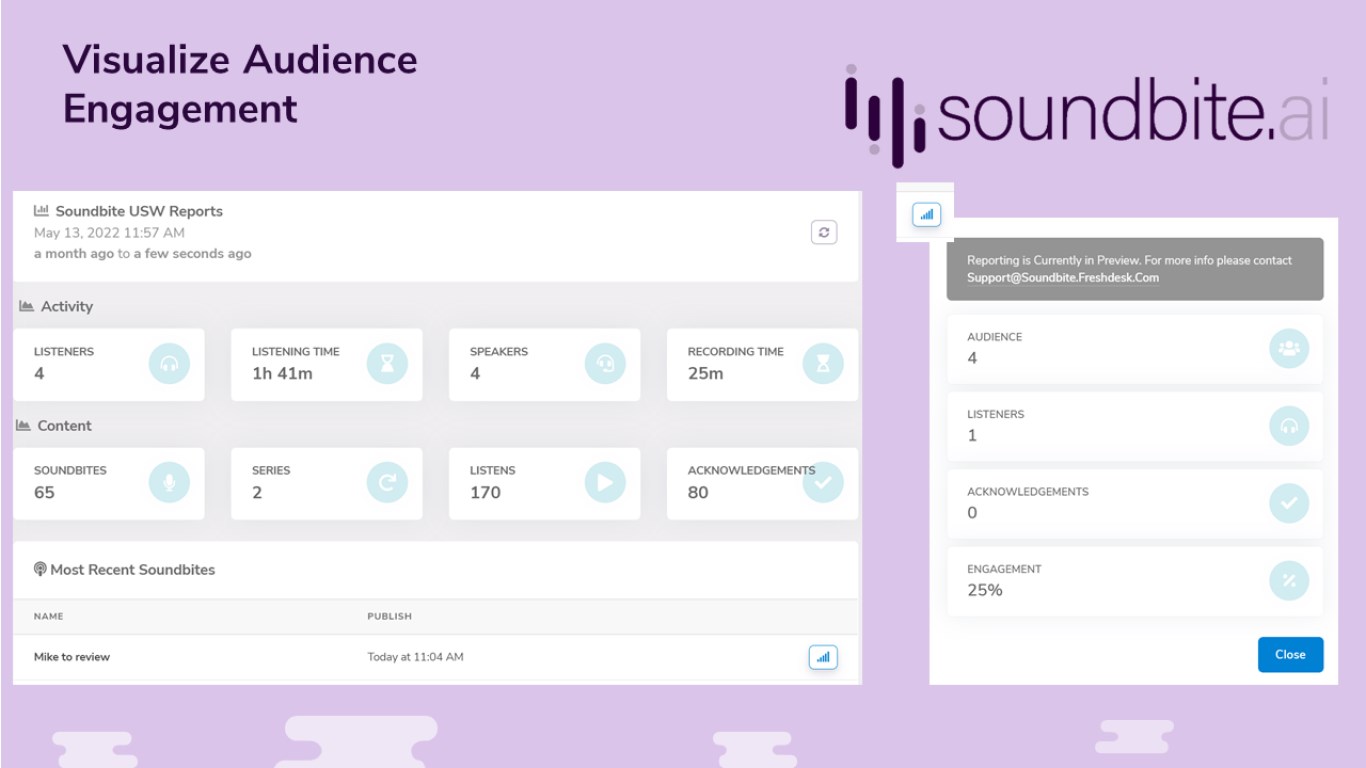Open the report for Mike to review

823,657
